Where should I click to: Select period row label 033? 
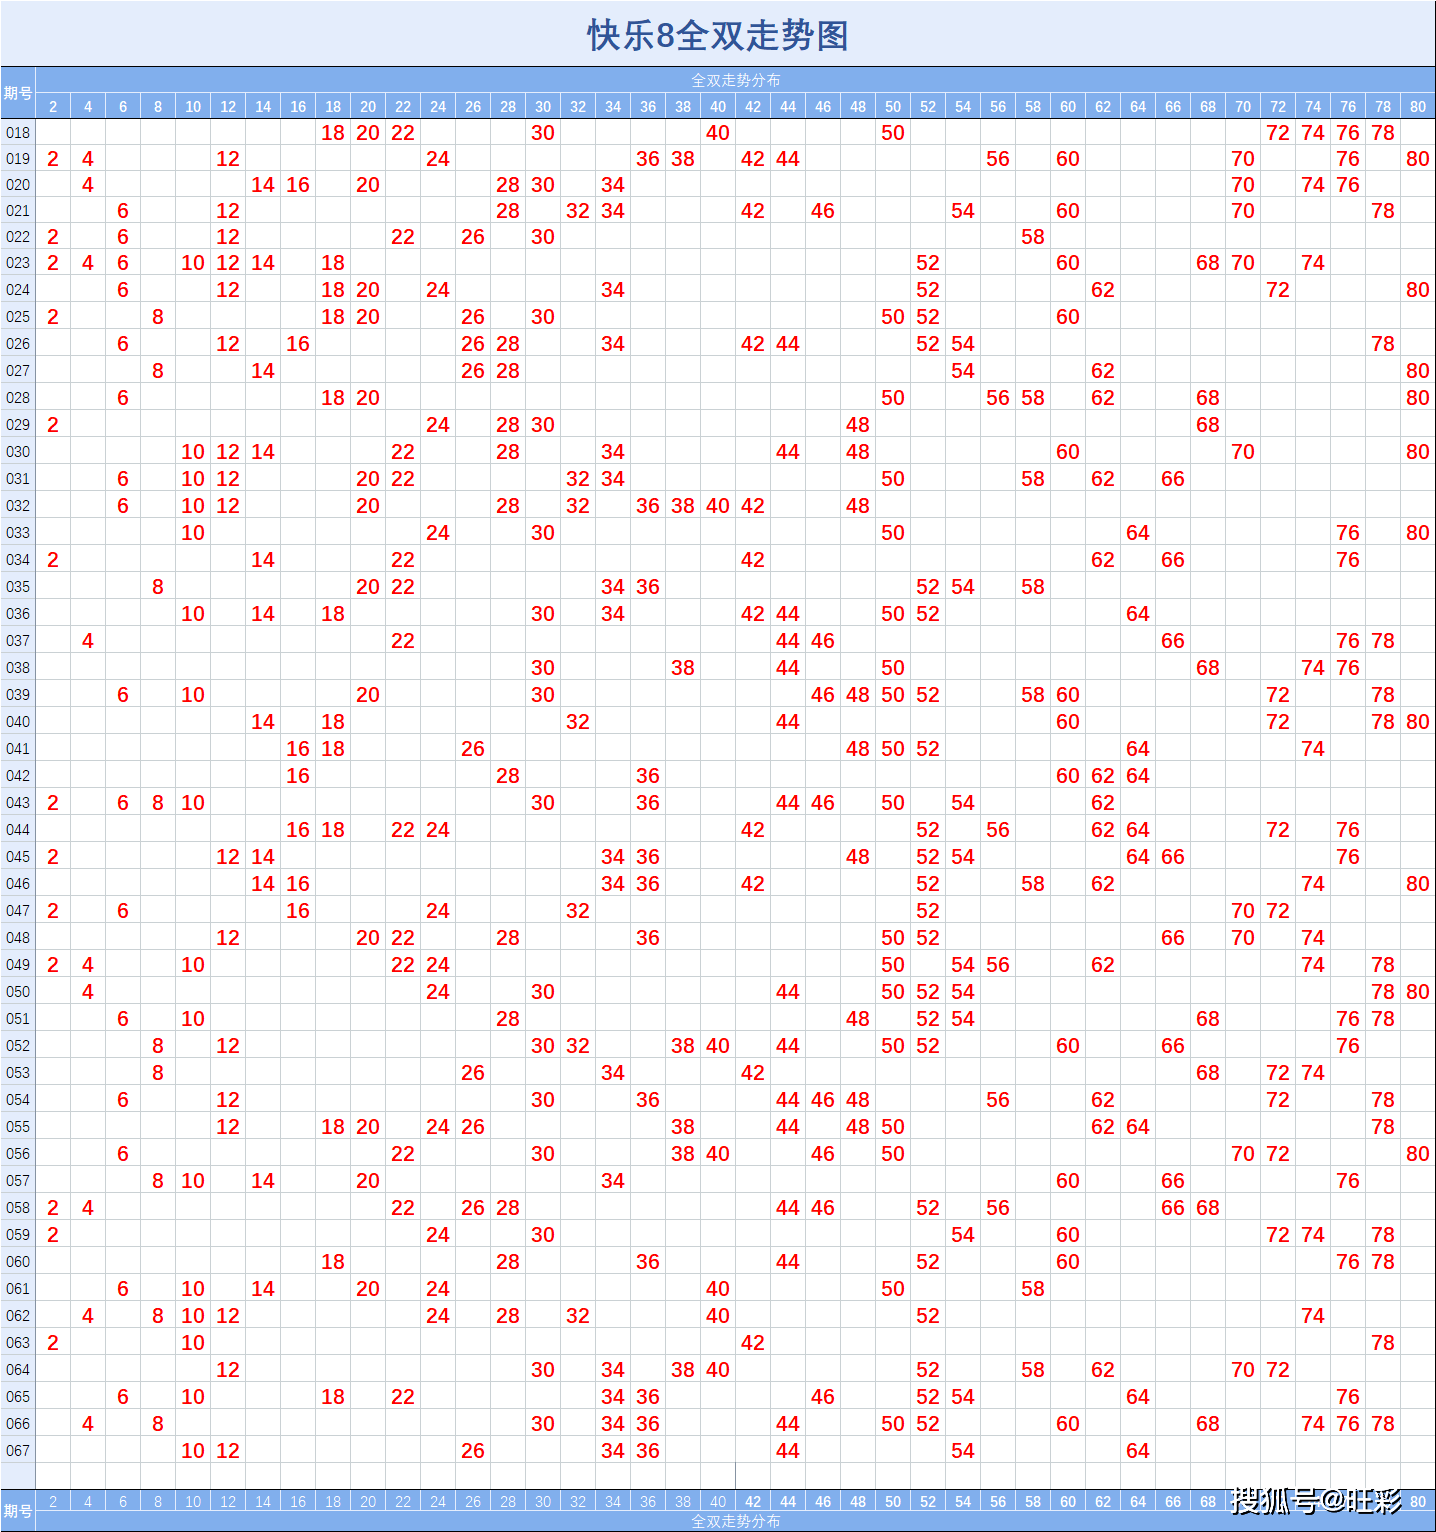(x=18, y=533)
